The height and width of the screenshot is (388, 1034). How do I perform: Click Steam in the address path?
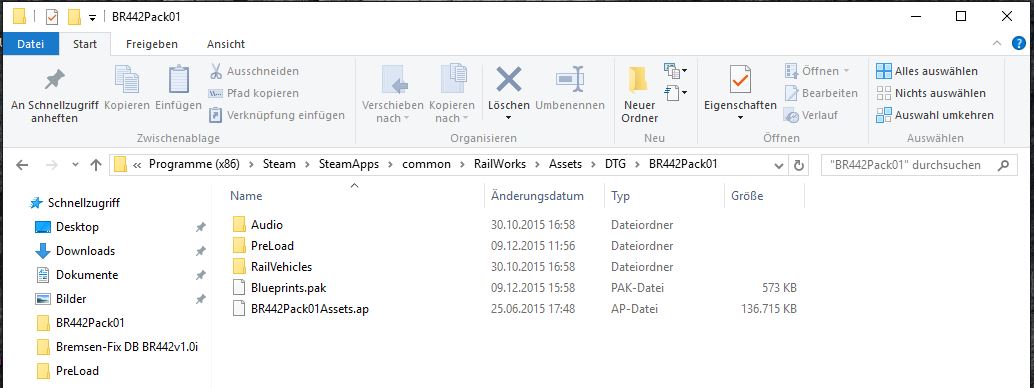[279, 164]
